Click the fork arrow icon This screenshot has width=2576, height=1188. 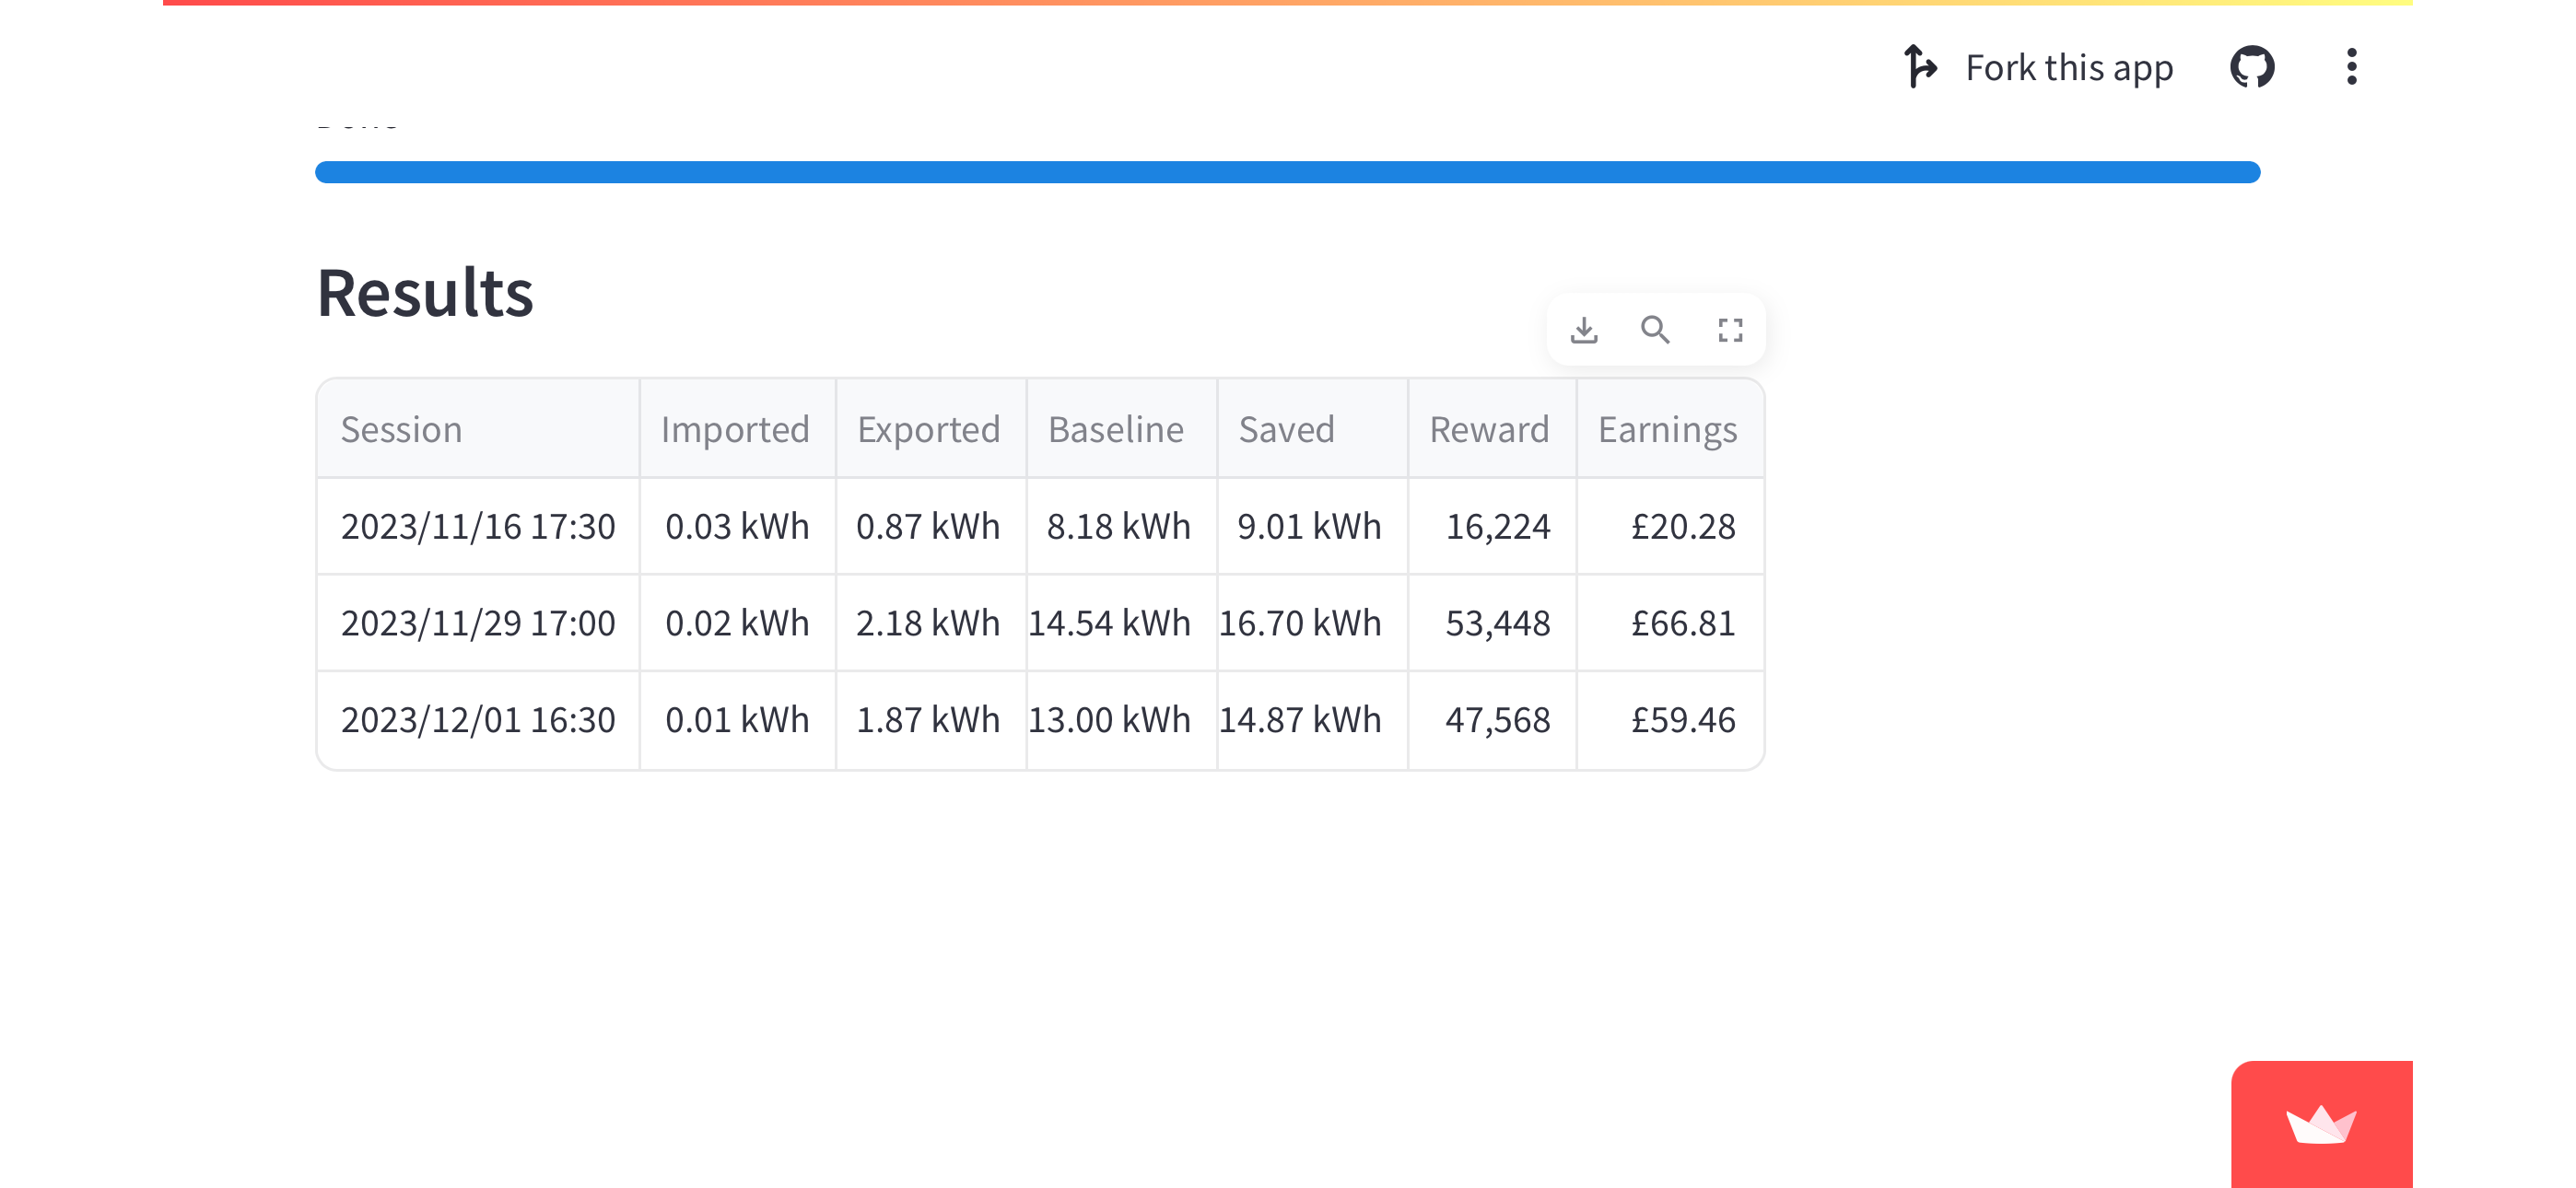1920,67
